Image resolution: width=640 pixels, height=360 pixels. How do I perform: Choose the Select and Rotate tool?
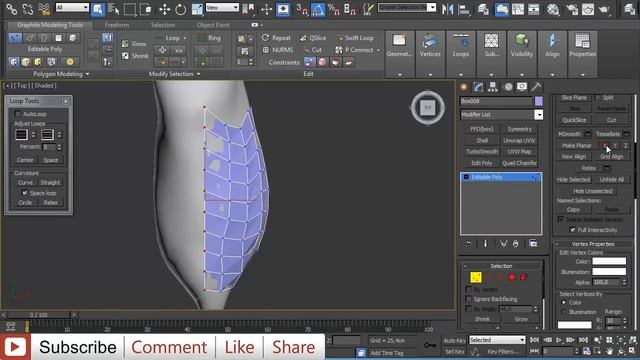click(180, 9)
